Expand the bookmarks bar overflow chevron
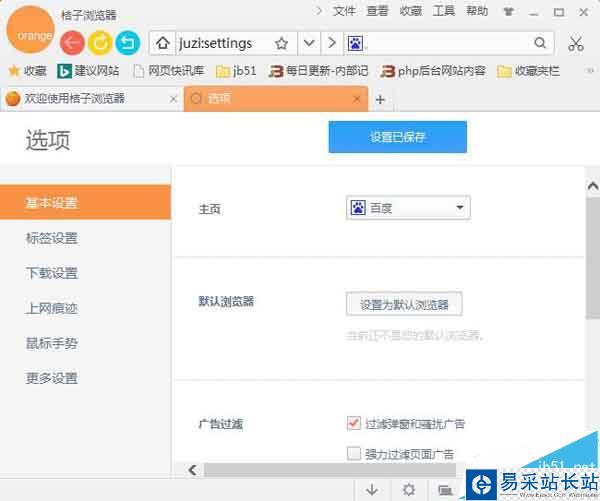Screen dimensions: 600x501 click(x=590, y=71)
